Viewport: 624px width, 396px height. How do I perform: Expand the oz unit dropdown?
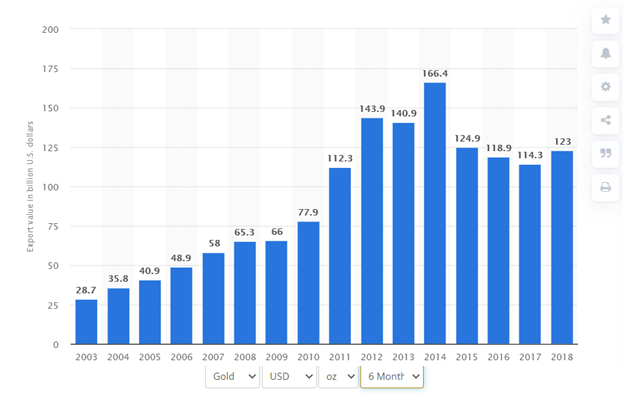[x=338, y=376]
